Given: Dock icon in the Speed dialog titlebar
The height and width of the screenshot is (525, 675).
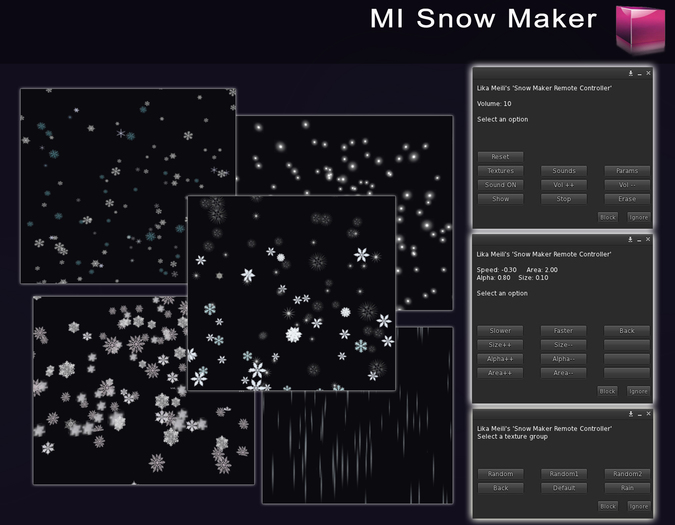Looking at the screenshot, I should click(x=630, y=239).
